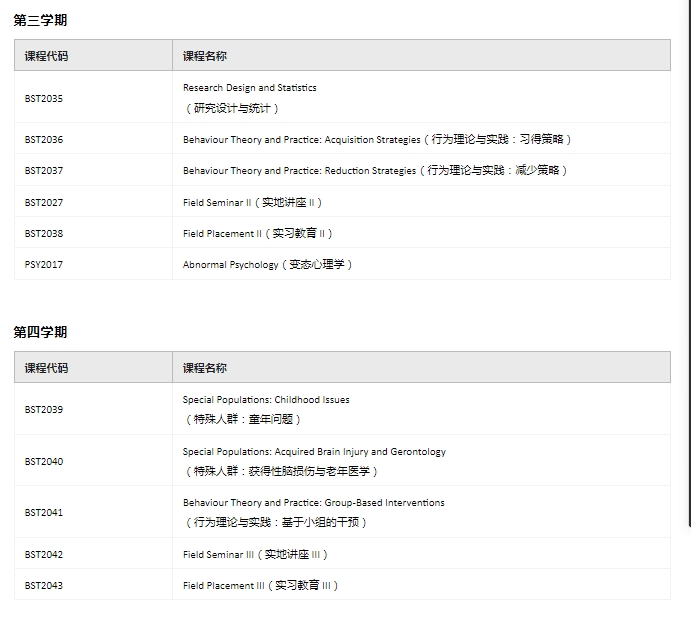Click the Field Seminar III course name

pos(219,555)
